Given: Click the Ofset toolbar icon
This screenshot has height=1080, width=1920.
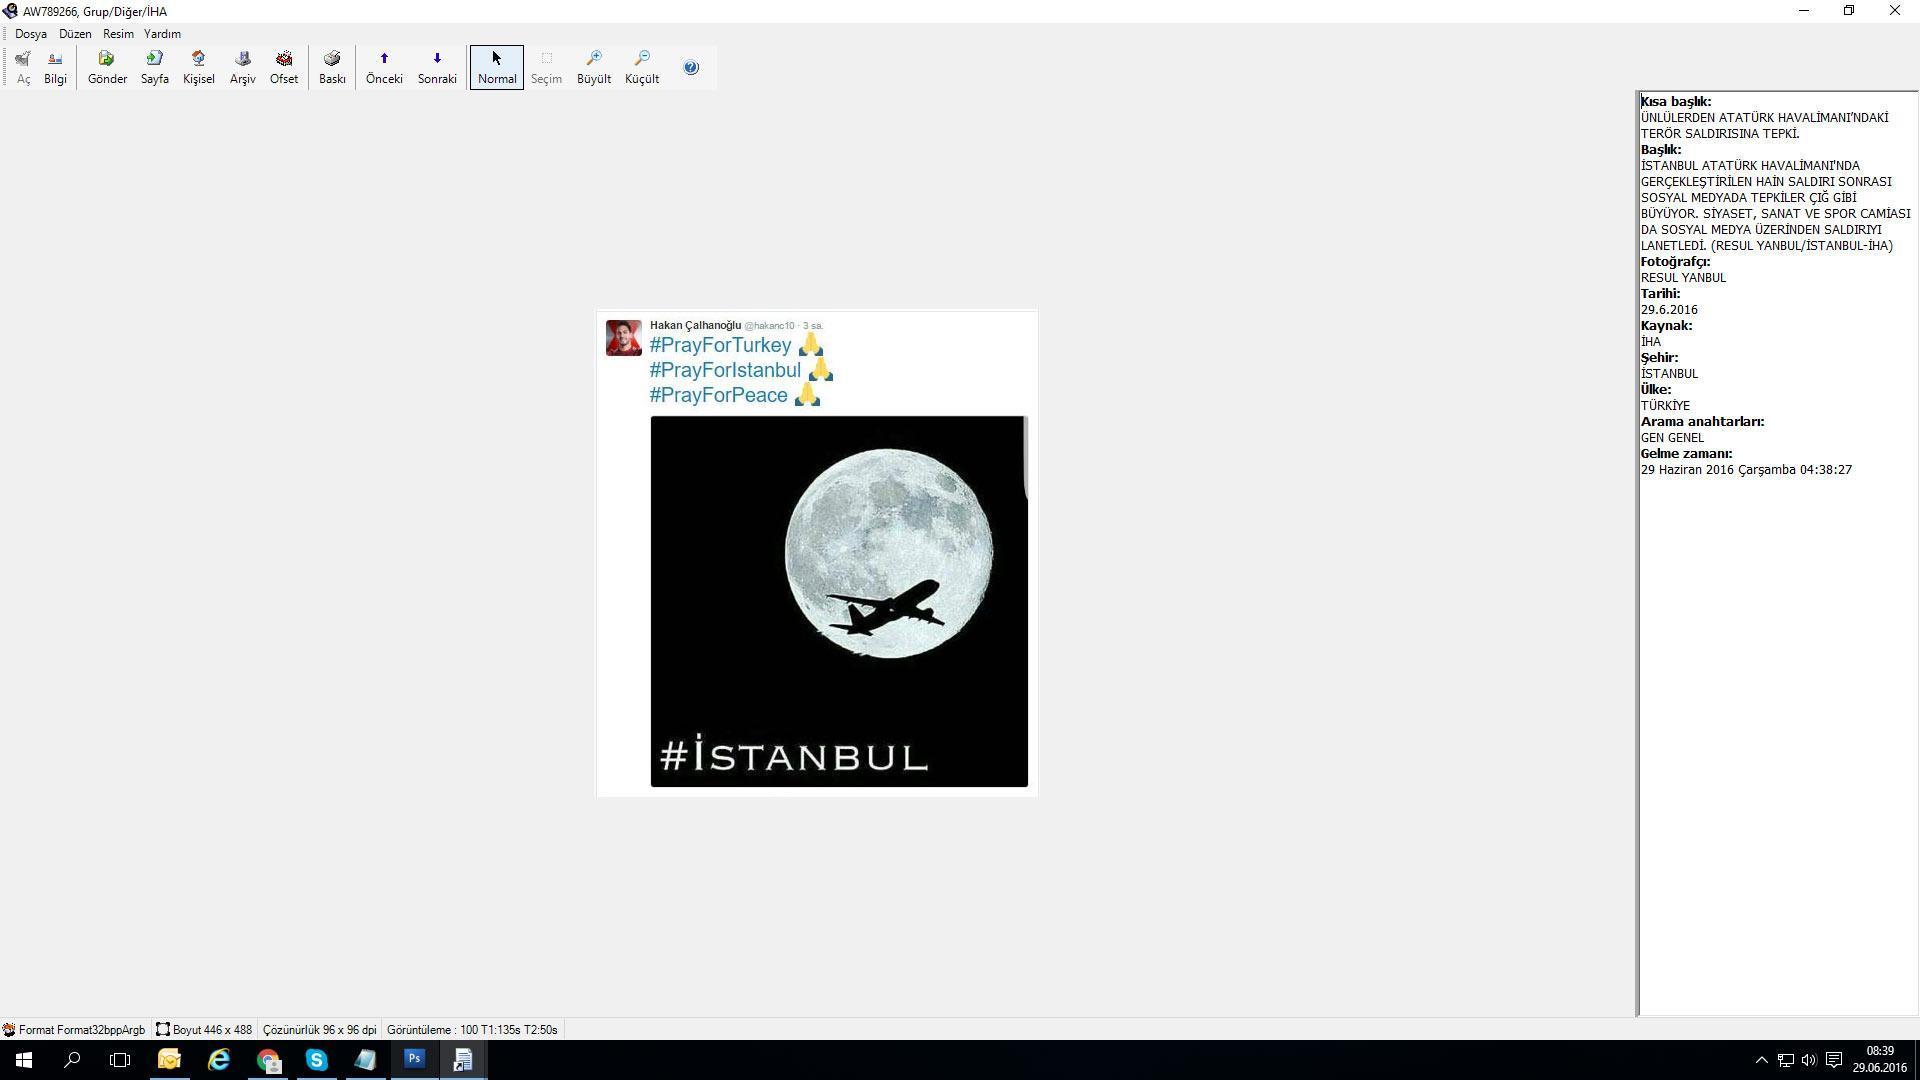Looking at the screenshot, I should click(x=284, y=67).
